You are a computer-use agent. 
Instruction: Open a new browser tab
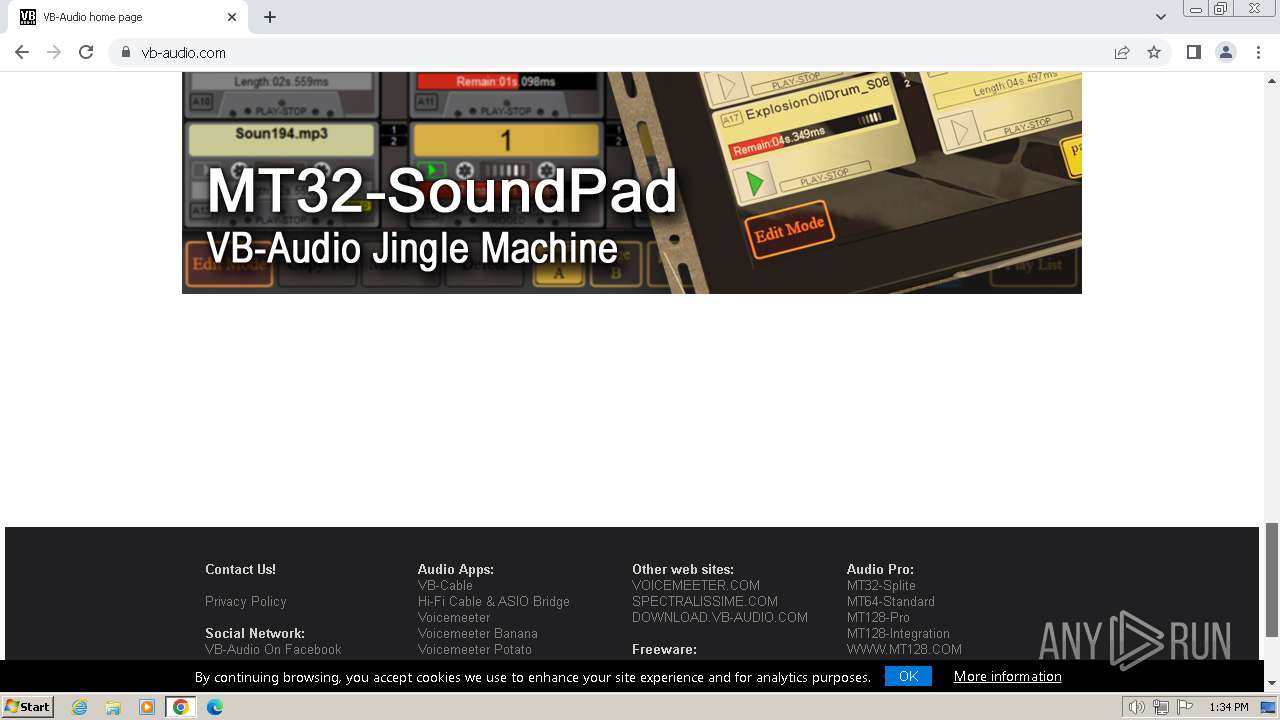coord(270,17)
